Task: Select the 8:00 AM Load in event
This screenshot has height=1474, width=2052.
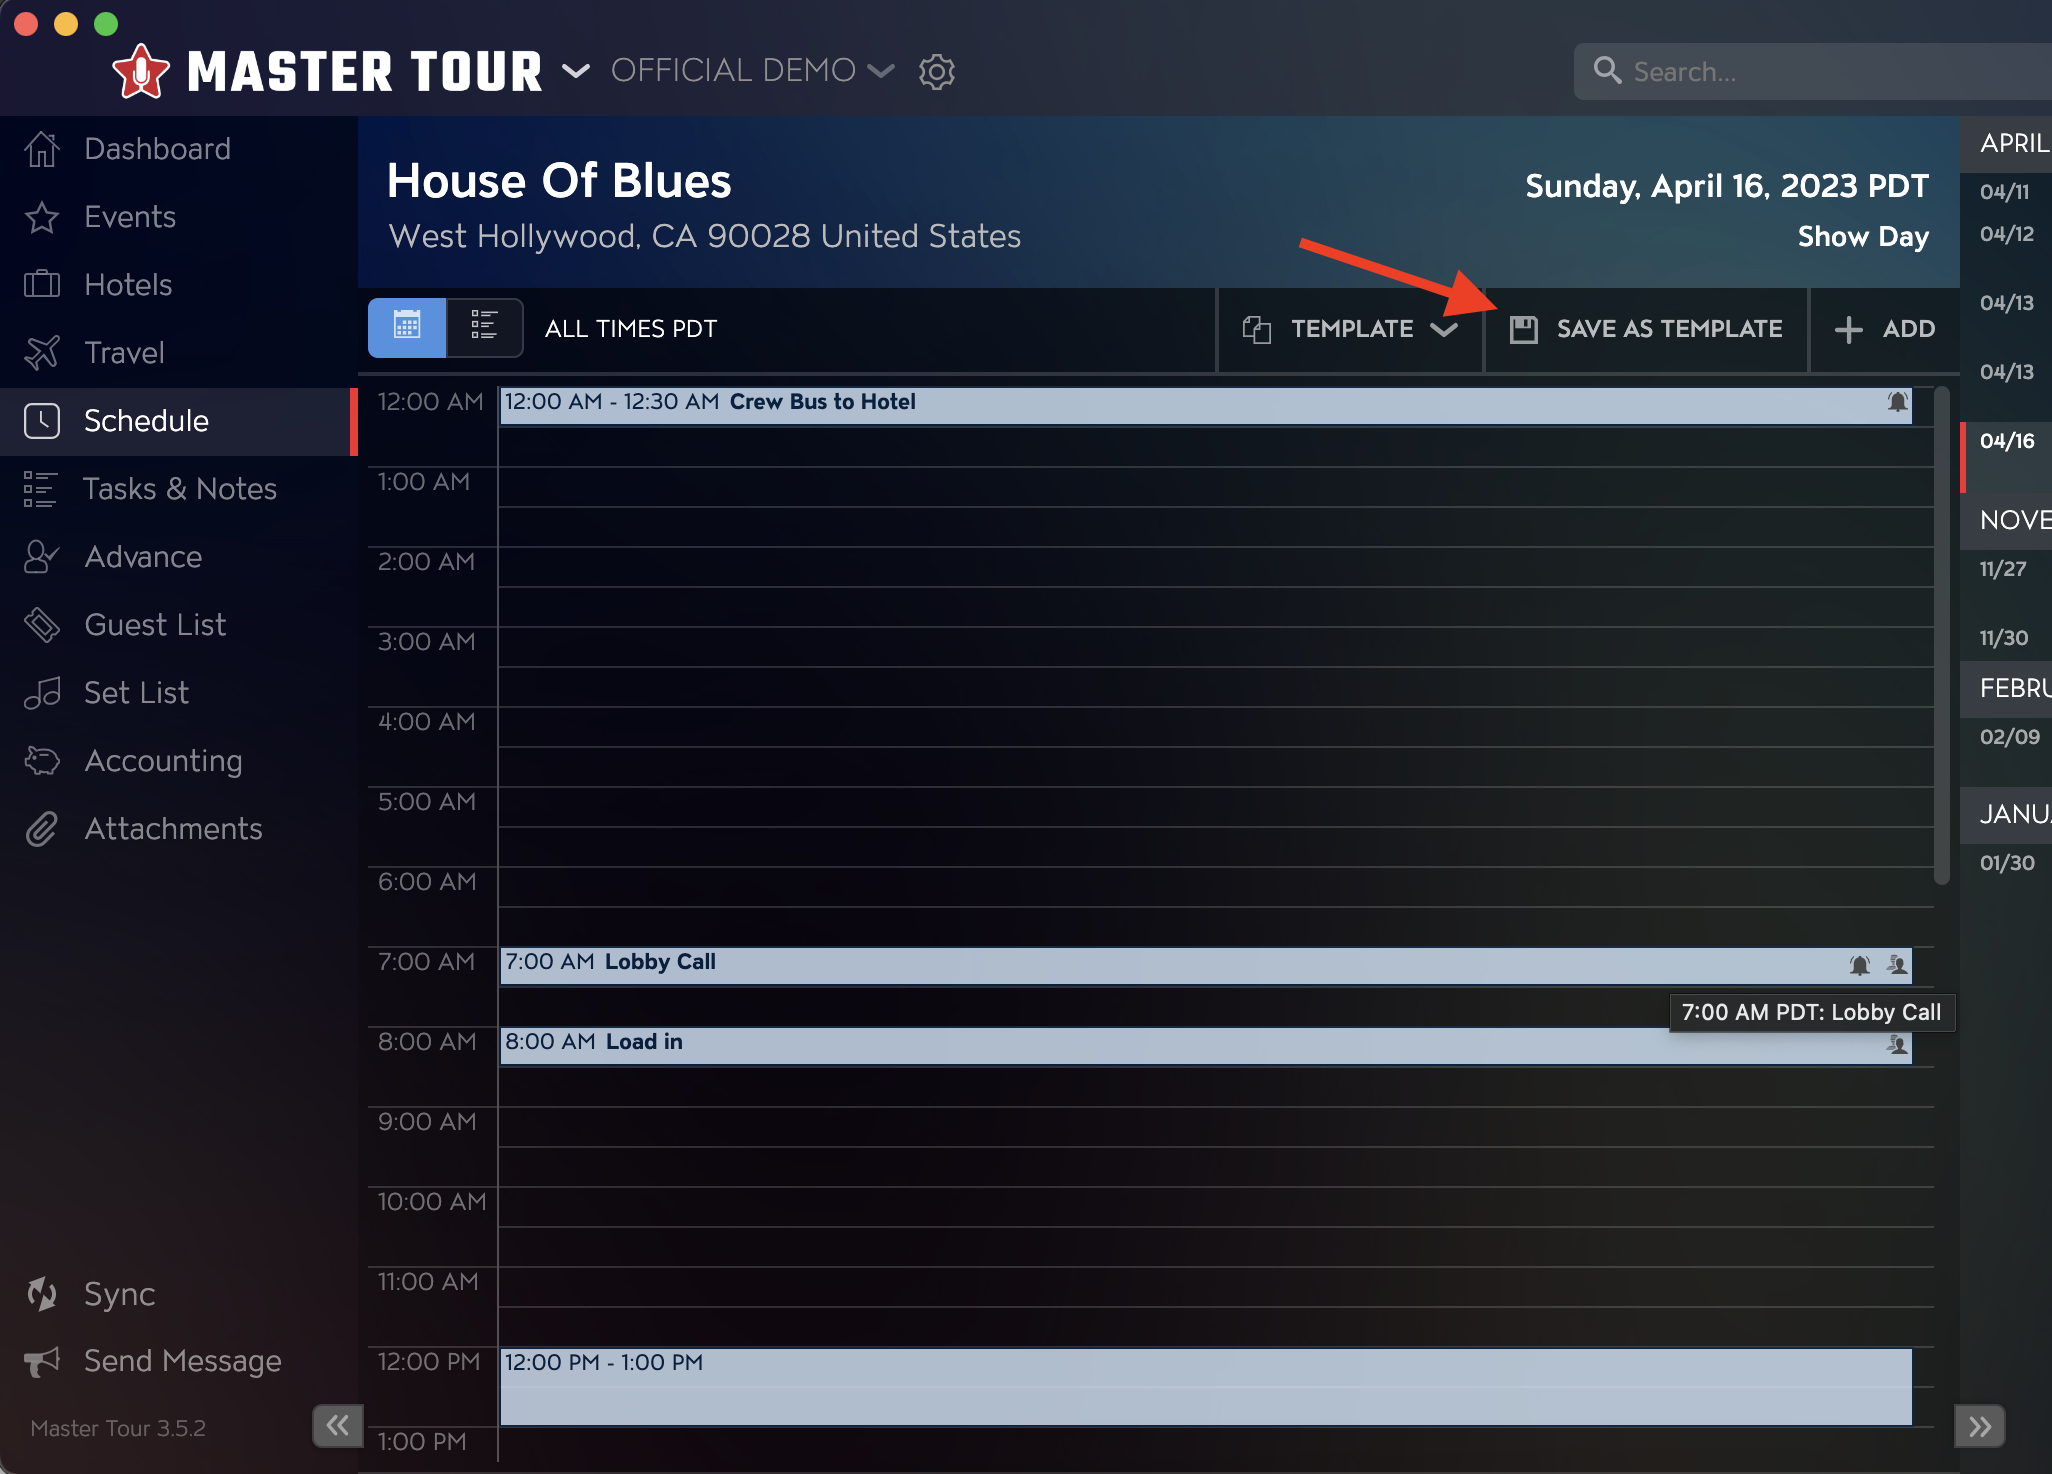Action: (x=1205, y=1045)
